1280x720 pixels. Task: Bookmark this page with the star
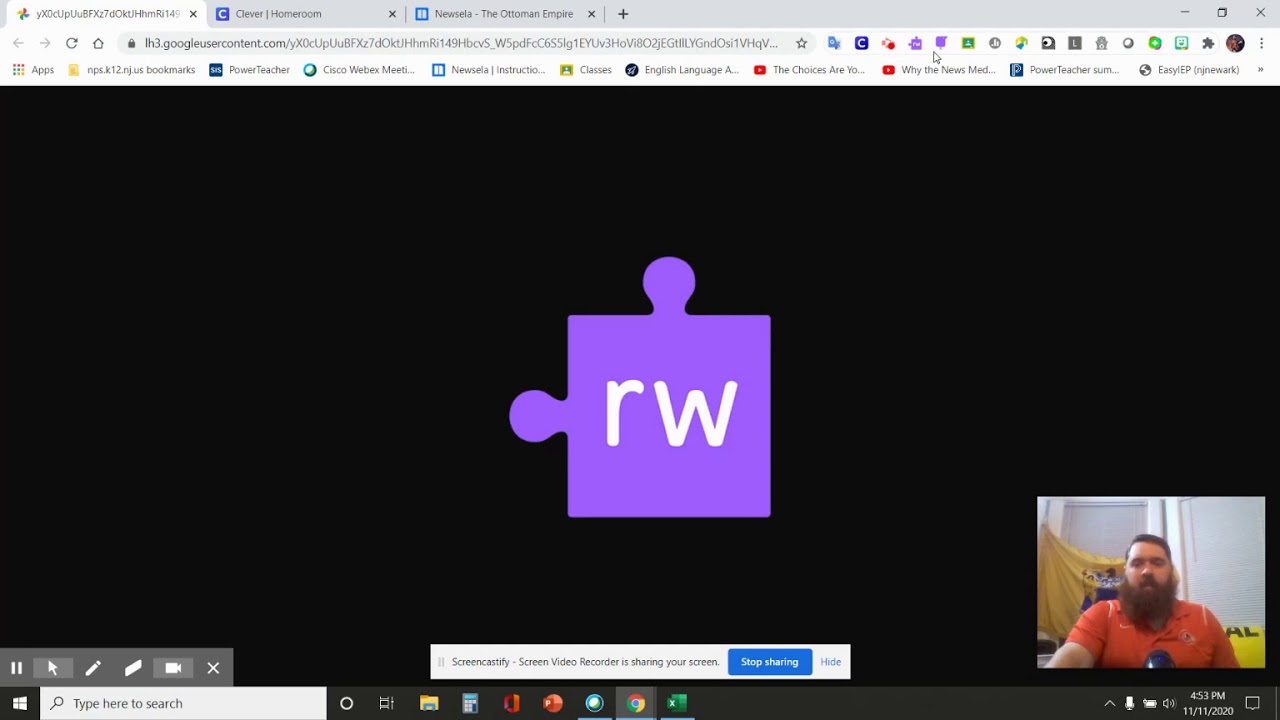801,43
